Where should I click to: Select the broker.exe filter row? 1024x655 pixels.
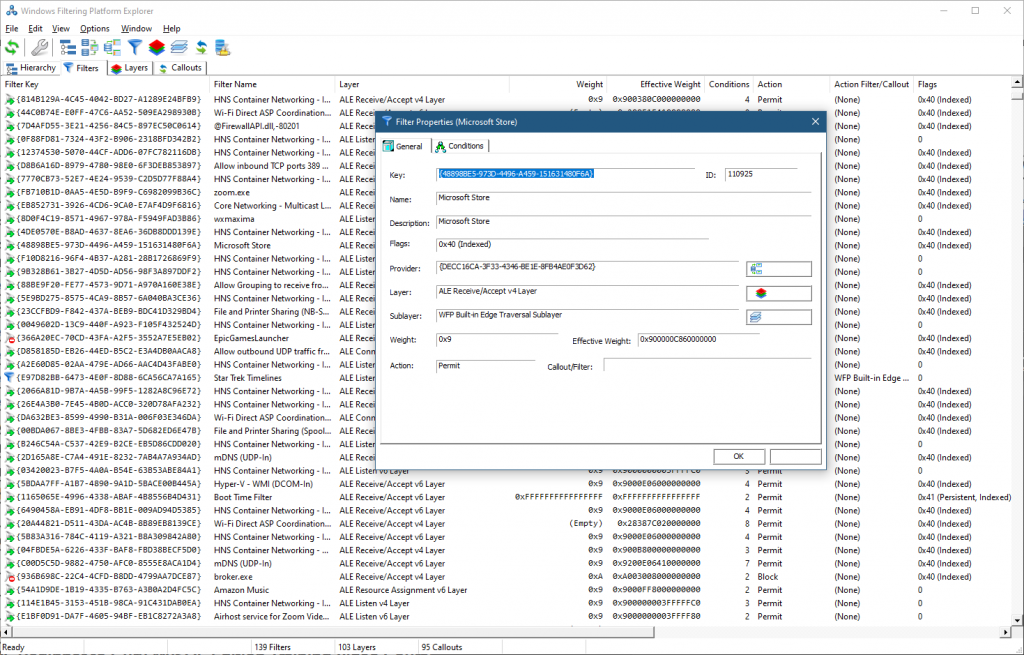point(233,577)
